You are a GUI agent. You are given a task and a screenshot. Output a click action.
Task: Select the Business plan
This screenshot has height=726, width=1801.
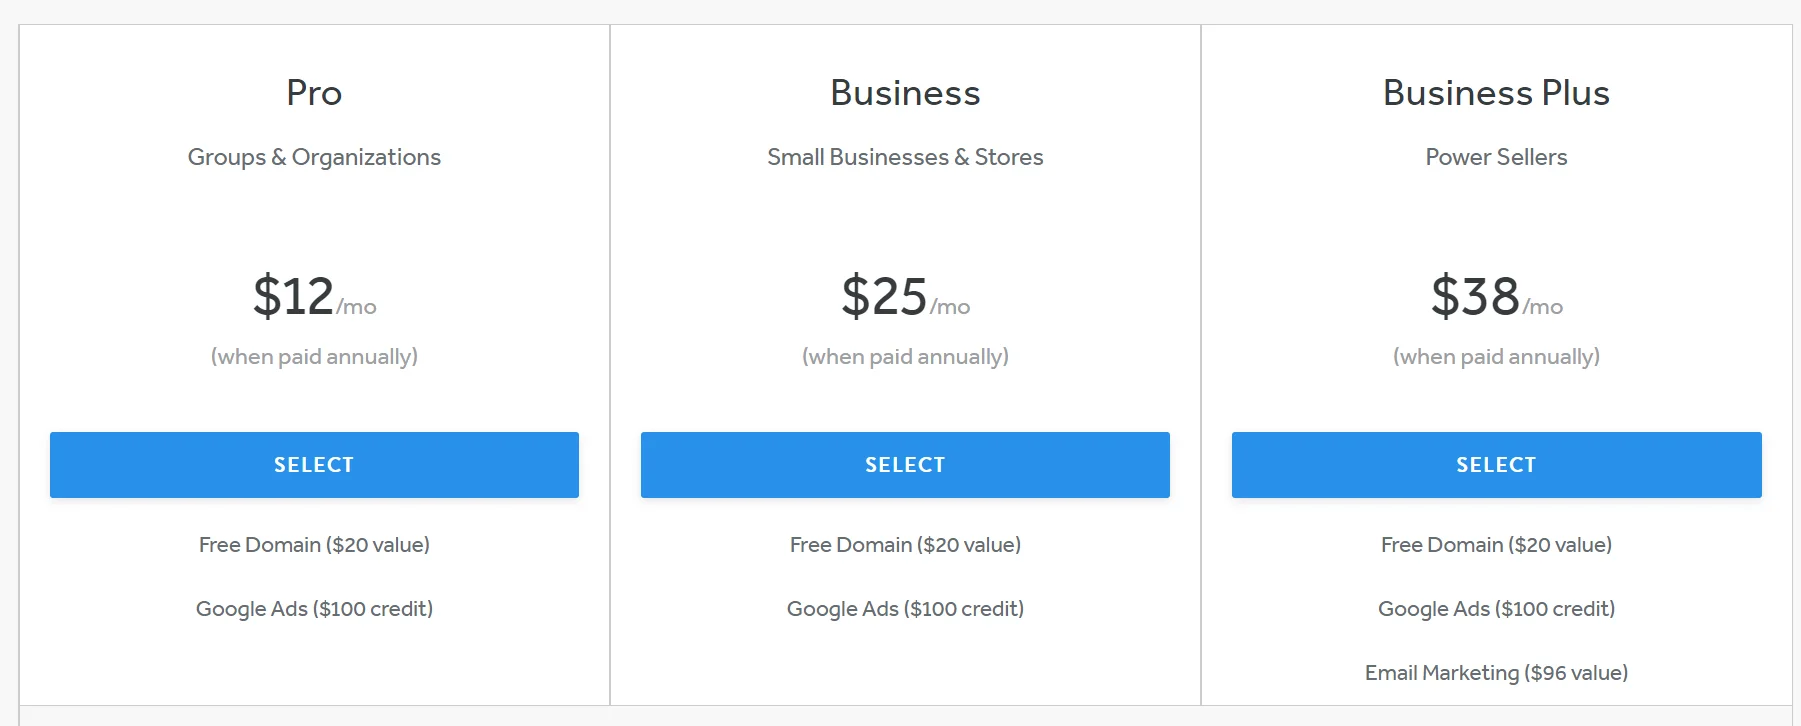905,465
